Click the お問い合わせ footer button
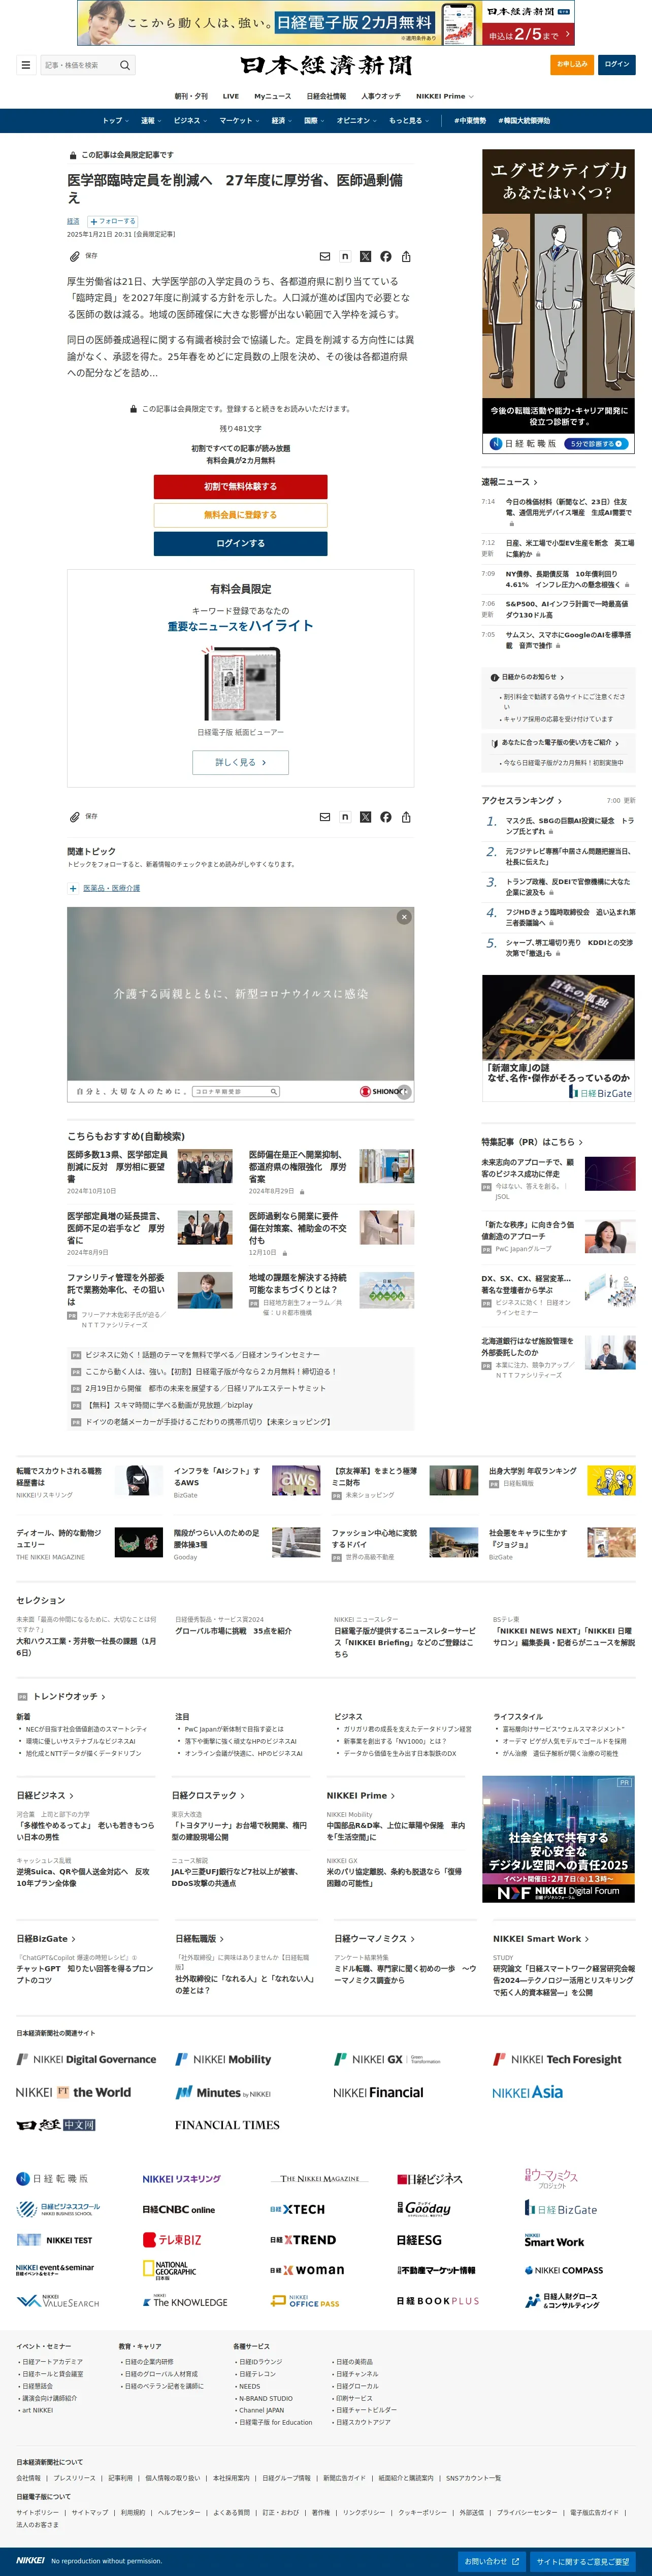This screenshot has width=652, height=2576. click(492, 2561)
